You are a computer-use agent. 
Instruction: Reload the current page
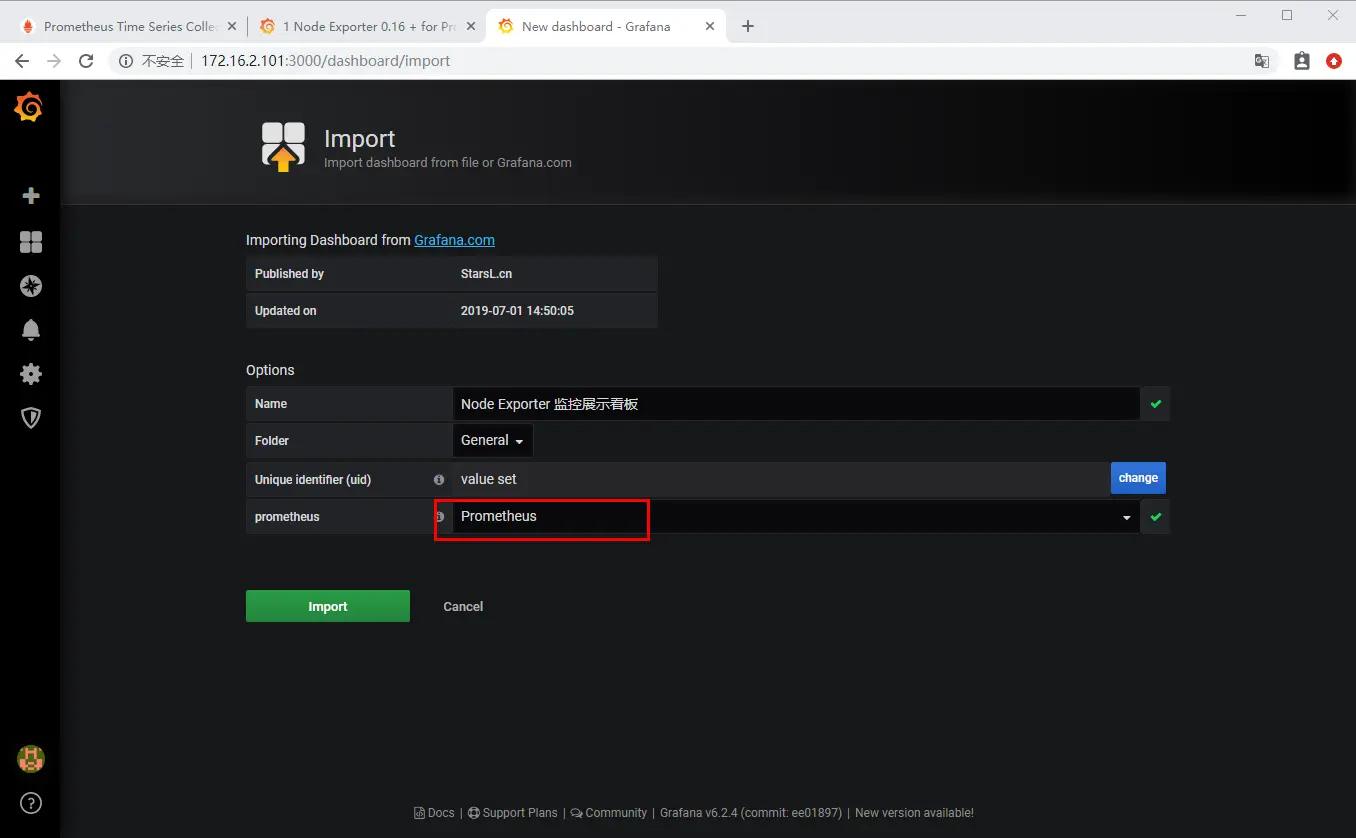point(86,61)
